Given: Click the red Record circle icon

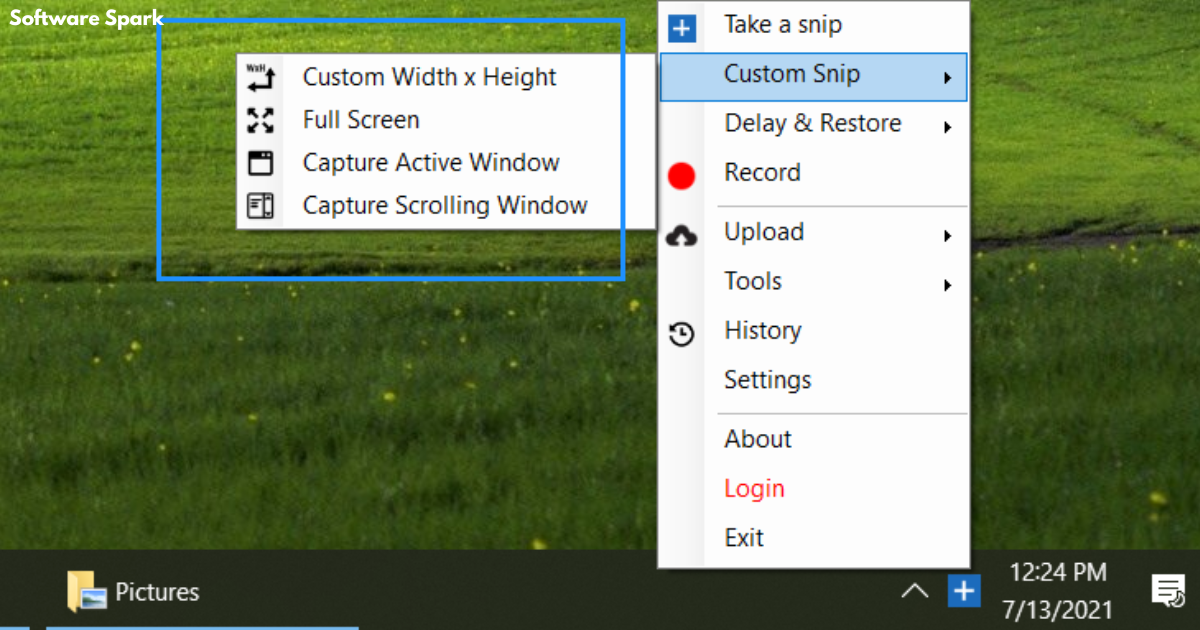Looking at the screenshot, I should pos(681,177).
